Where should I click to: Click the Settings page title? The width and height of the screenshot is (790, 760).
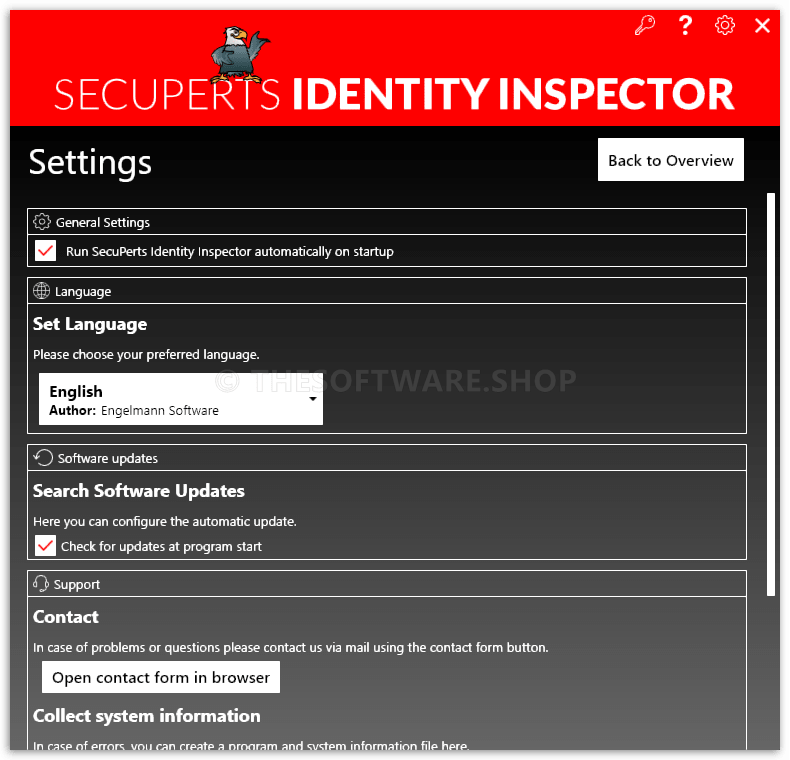pos(90,163)
